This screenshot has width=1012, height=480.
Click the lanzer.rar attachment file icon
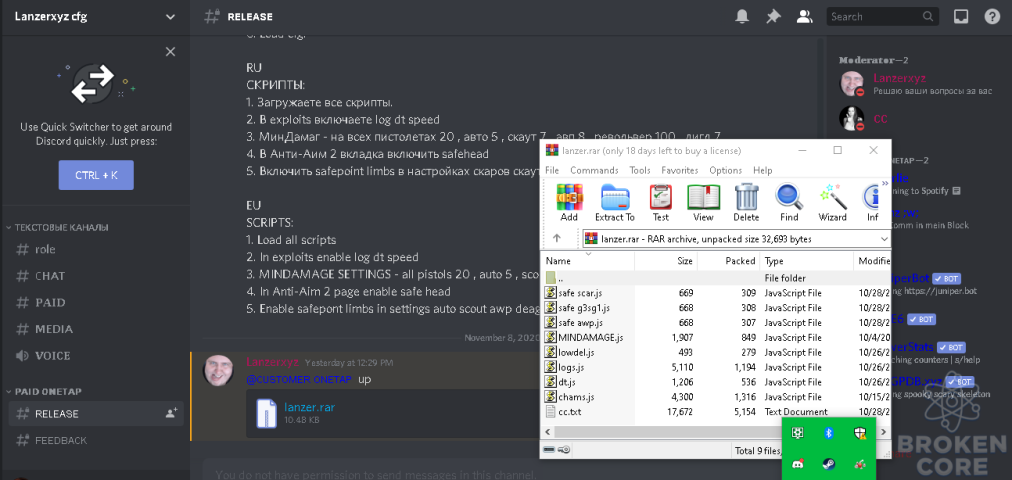click(267, 414)
